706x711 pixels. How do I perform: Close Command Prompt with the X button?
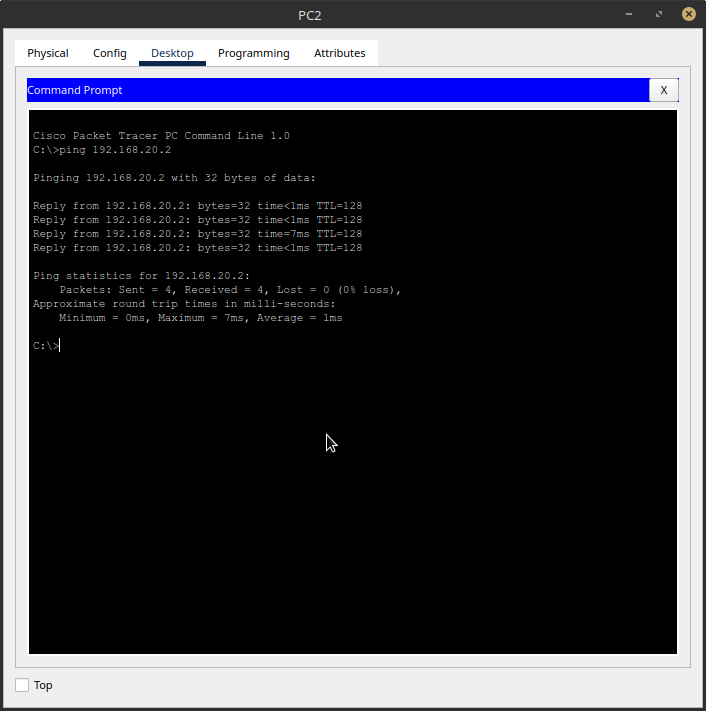coord(663,90)
